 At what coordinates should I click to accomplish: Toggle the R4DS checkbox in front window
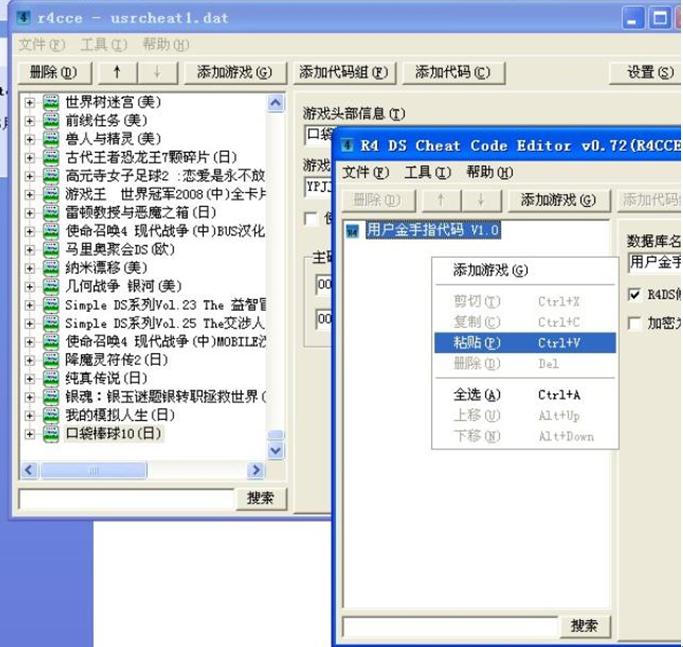[635, 295]
